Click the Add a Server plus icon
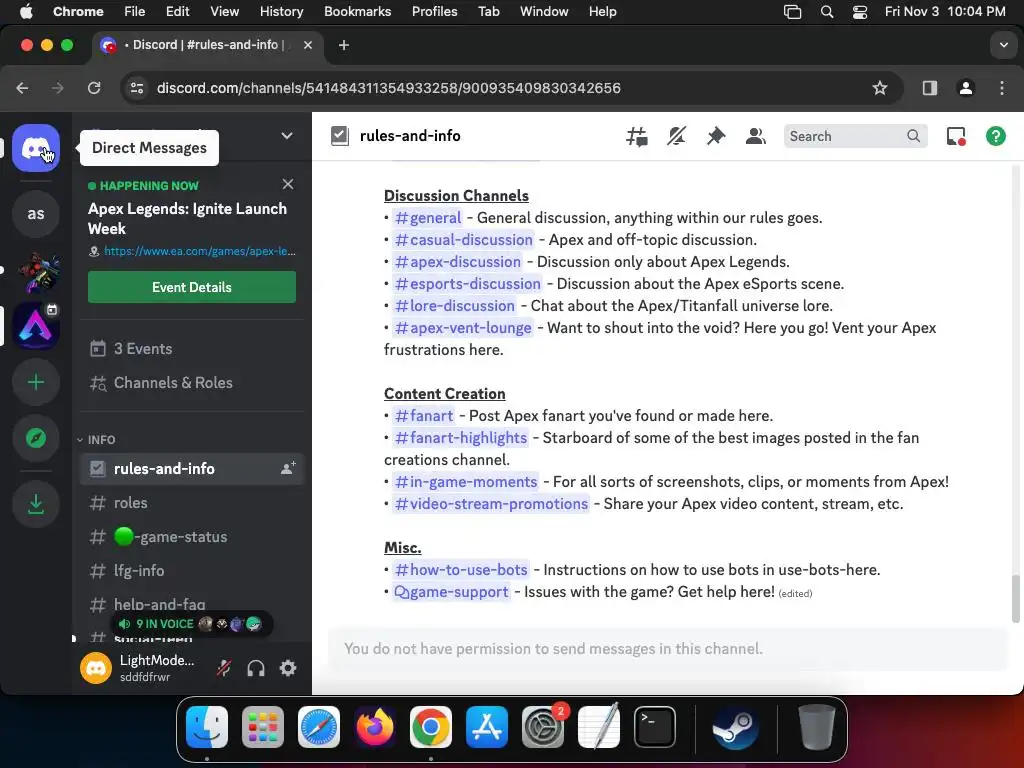Screen dimensions: 1024x768 pyautogui.click(x=36, y=382)
